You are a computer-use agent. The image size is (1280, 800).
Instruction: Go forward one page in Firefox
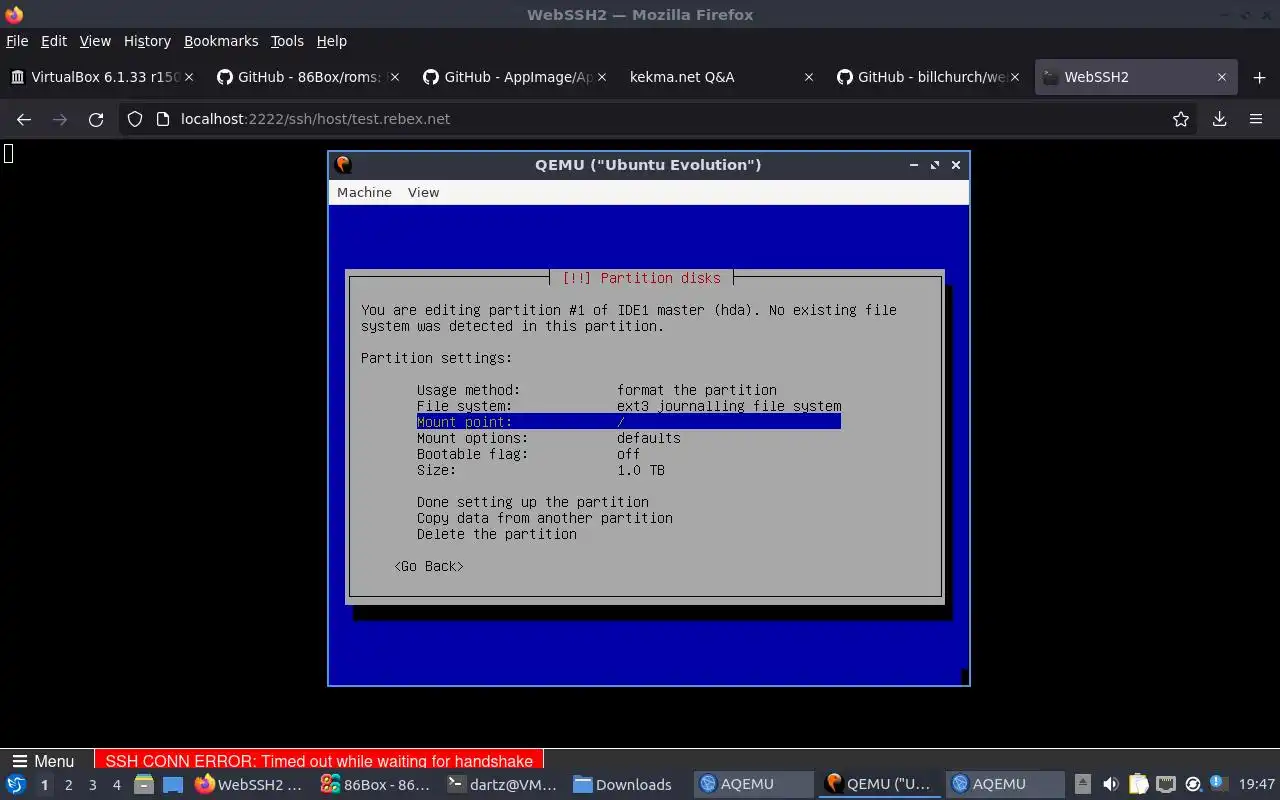tap(60, 119)
